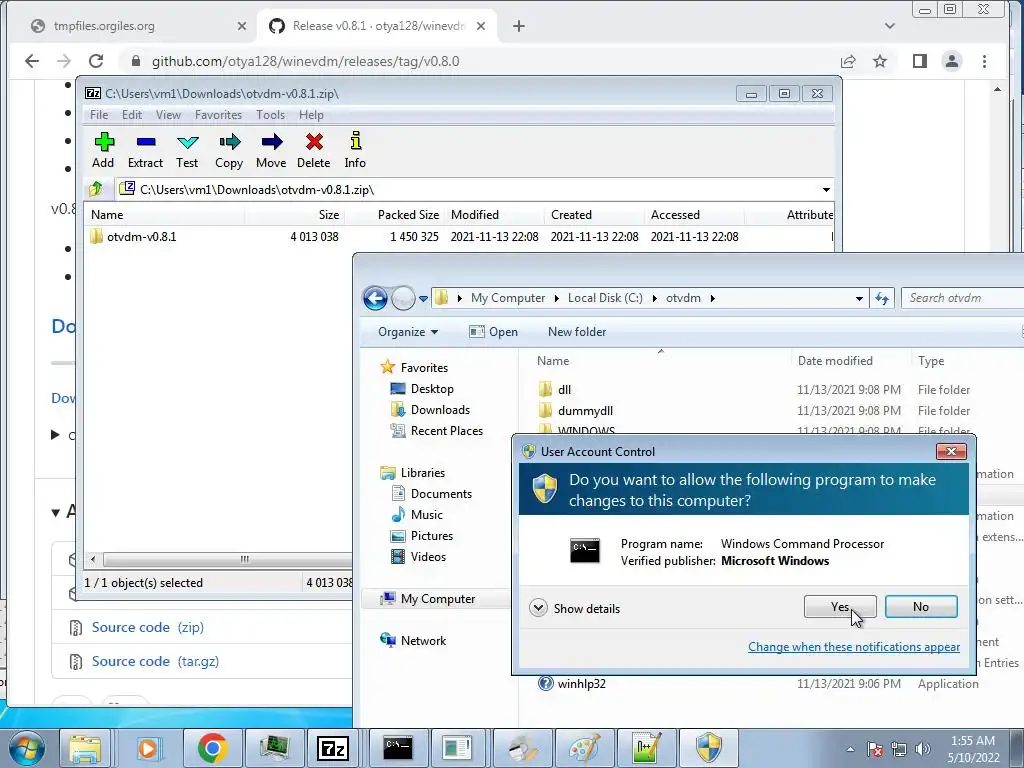Open the file explorer taskbar icon
The width and height of the screenshot is (1024, 768).
tap(85, 748)
